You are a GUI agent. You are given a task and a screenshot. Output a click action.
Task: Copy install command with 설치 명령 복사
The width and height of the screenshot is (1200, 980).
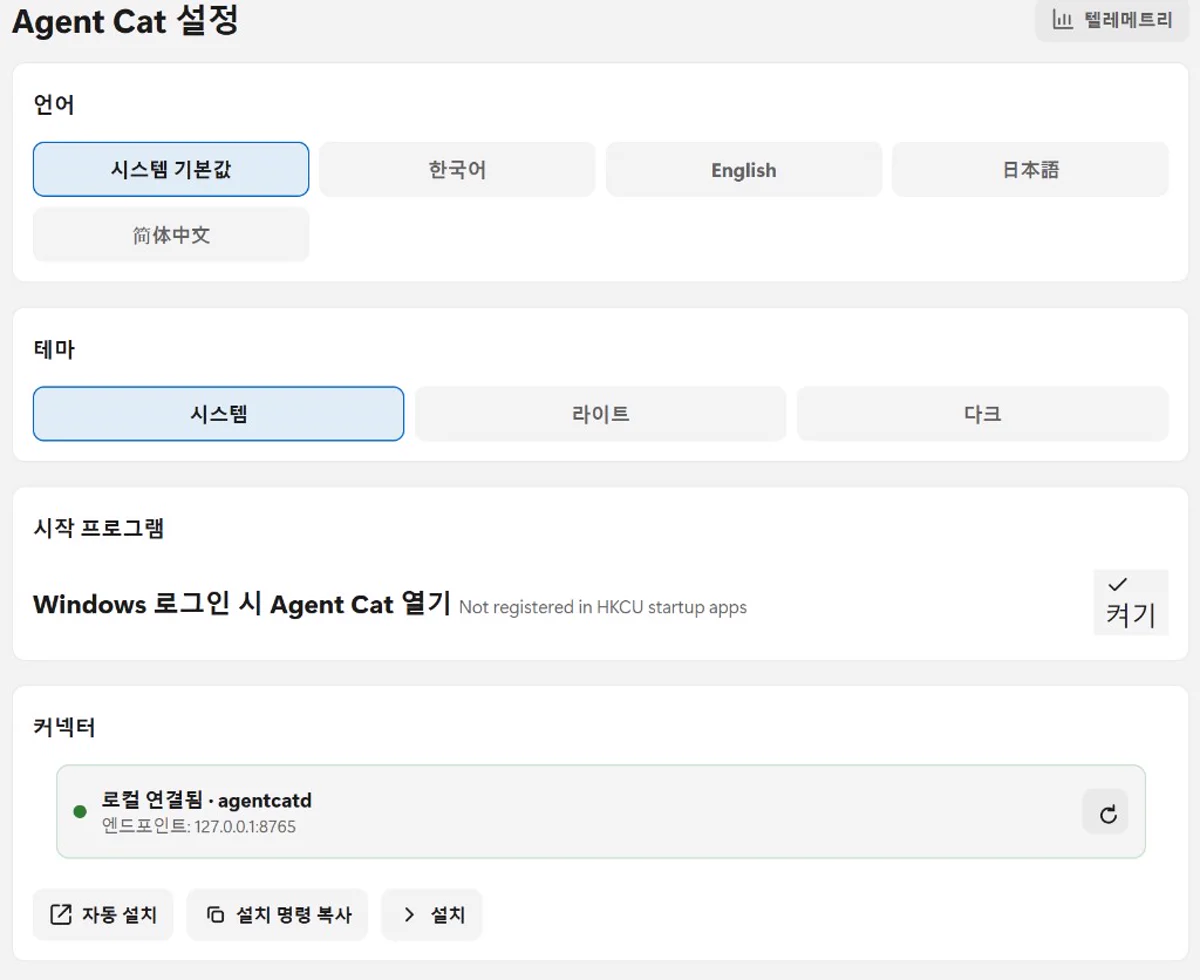277,915
